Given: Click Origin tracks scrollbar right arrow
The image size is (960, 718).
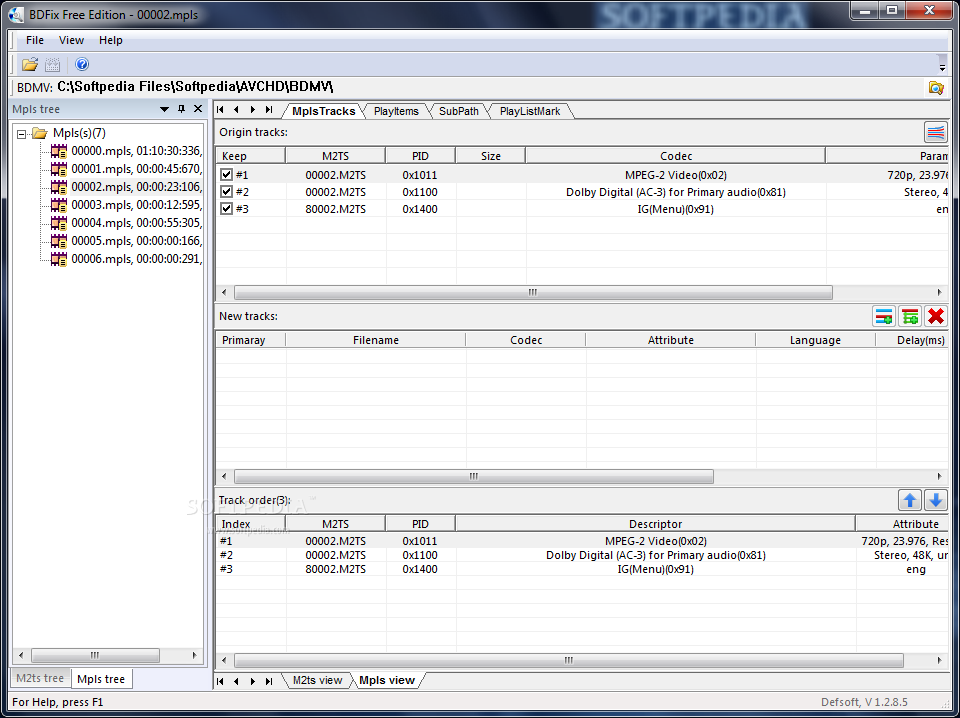Looking at the screenshot, I should 939,293.
